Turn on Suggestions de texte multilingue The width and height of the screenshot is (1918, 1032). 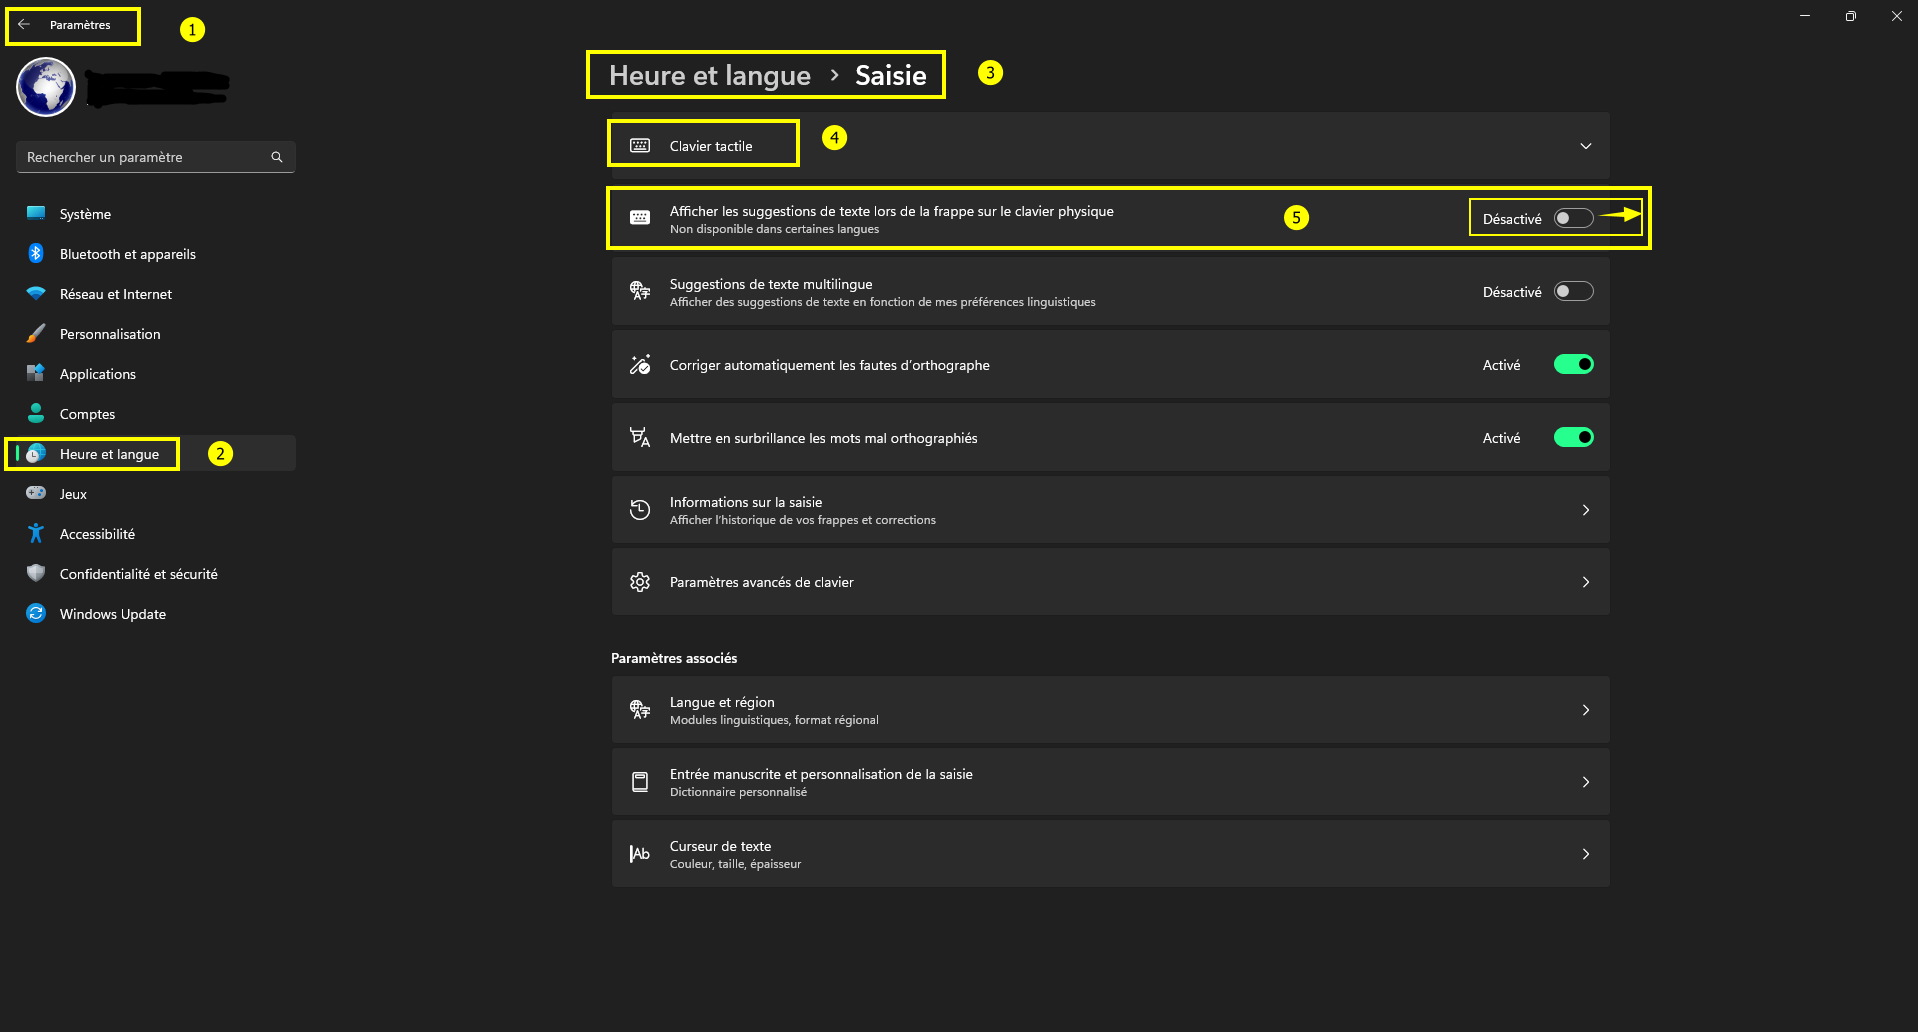(x=1573, y=292)
